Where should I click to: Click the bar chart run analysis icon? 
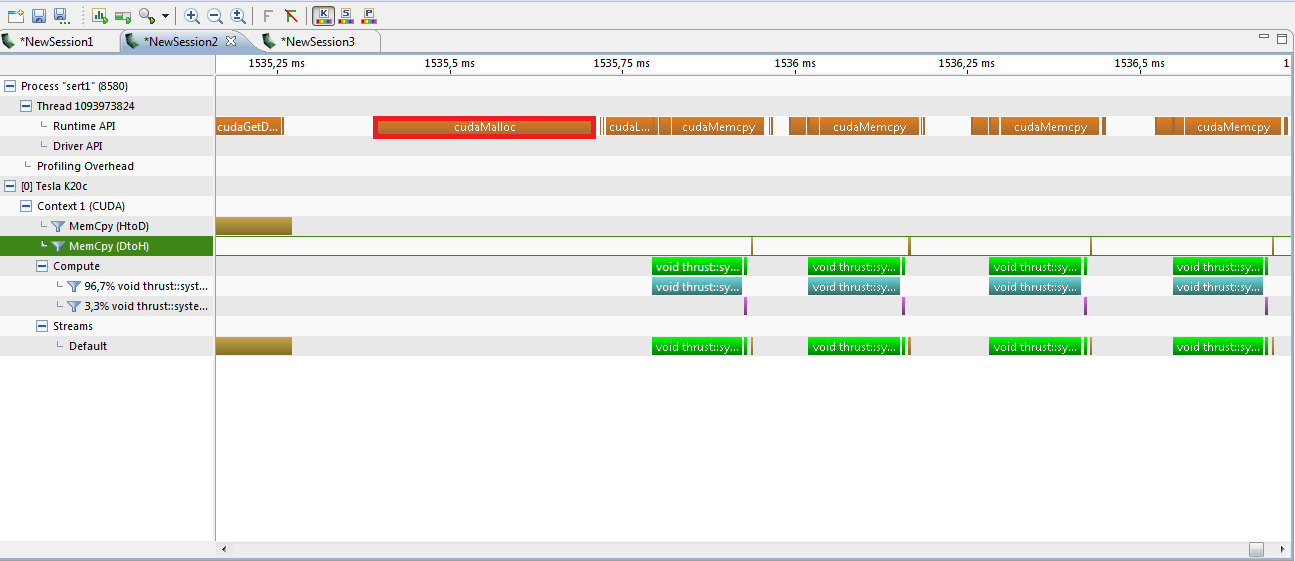pyautogui.click(x=99, y=16)
